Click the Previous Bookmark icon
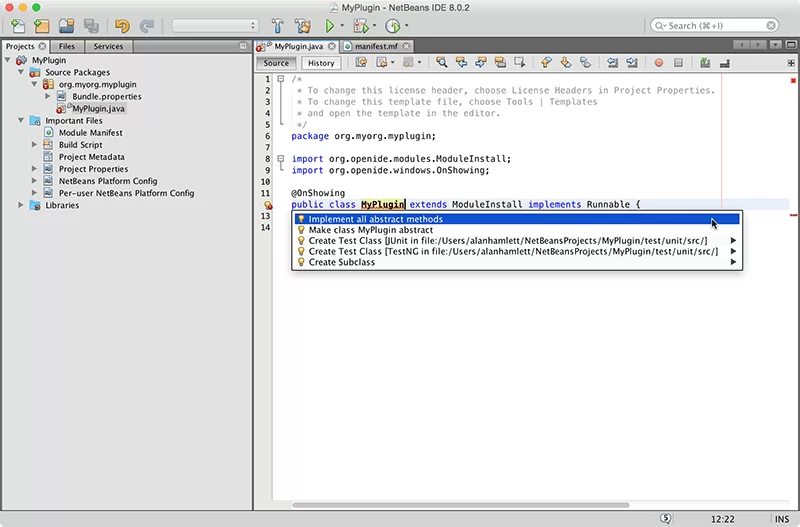Viewport: 800px width, 527px height. click(546, 63)
